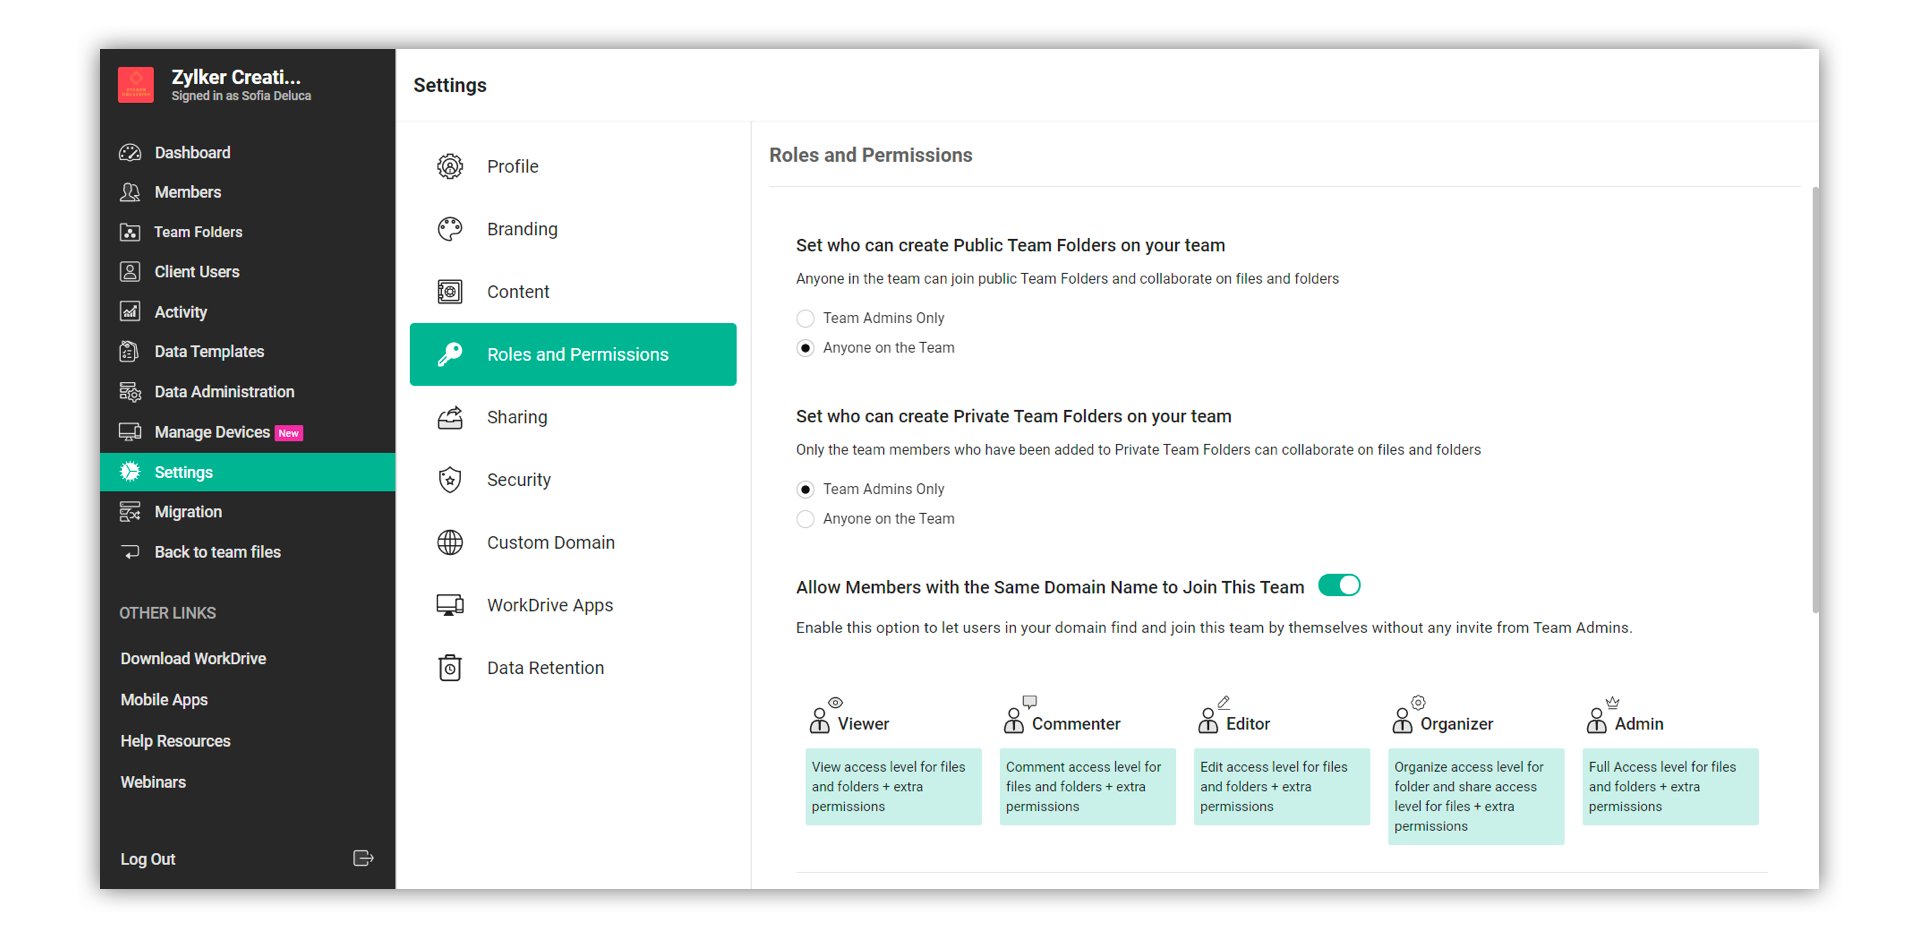1920x938 pixels.
Task: Click the Viewer role eye icon
Action: pyautogui.click(x=836, y=703)
